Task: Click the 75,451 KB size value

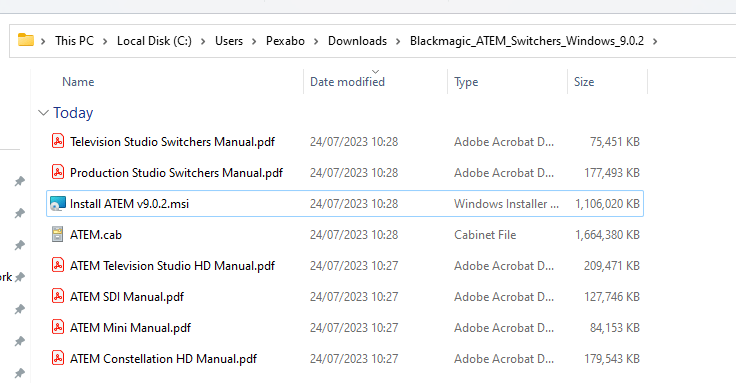Action: pos(615,142)
